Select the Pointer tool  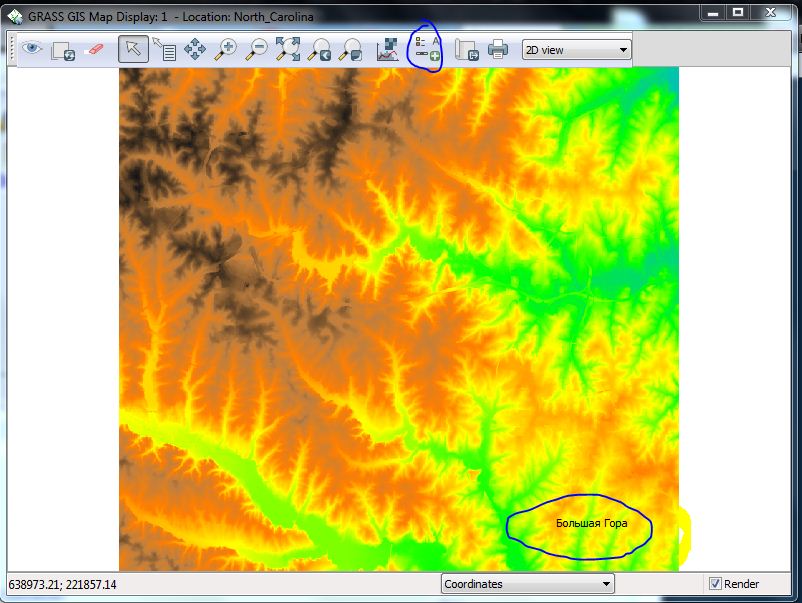tap(133, 47)
